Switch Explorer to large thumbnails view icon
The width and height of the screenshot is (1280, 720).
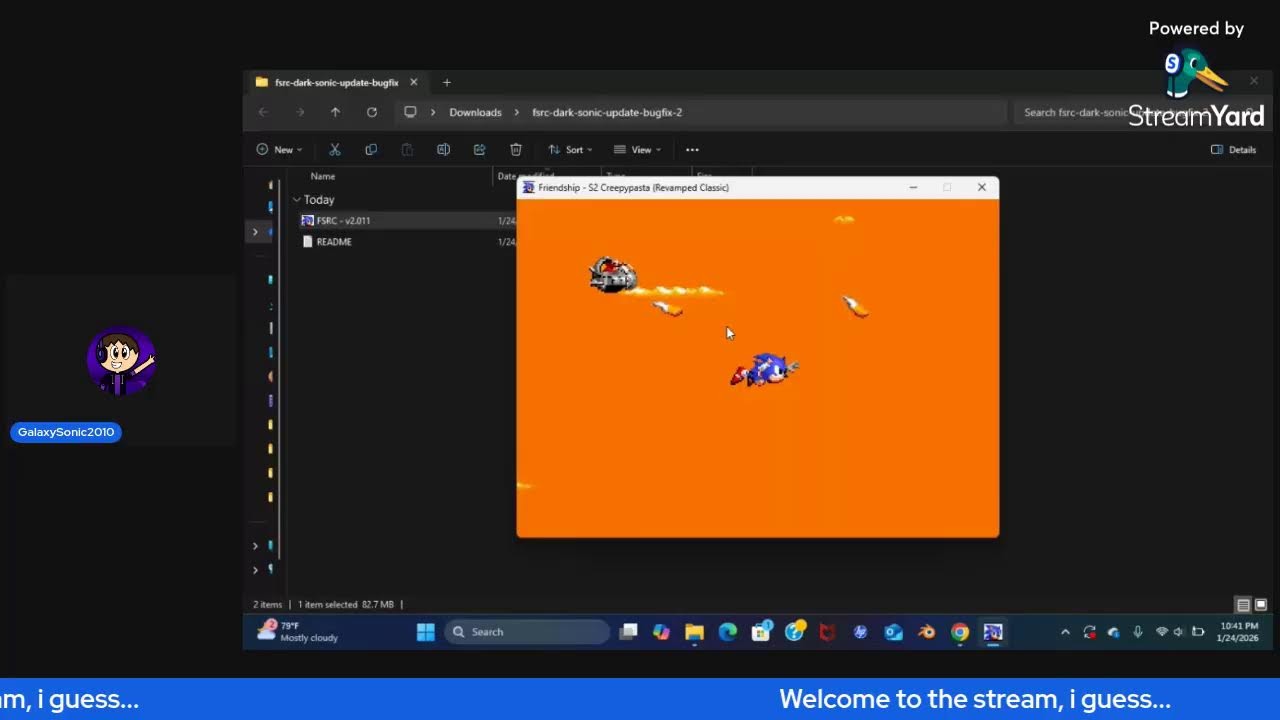[1261, 605]
